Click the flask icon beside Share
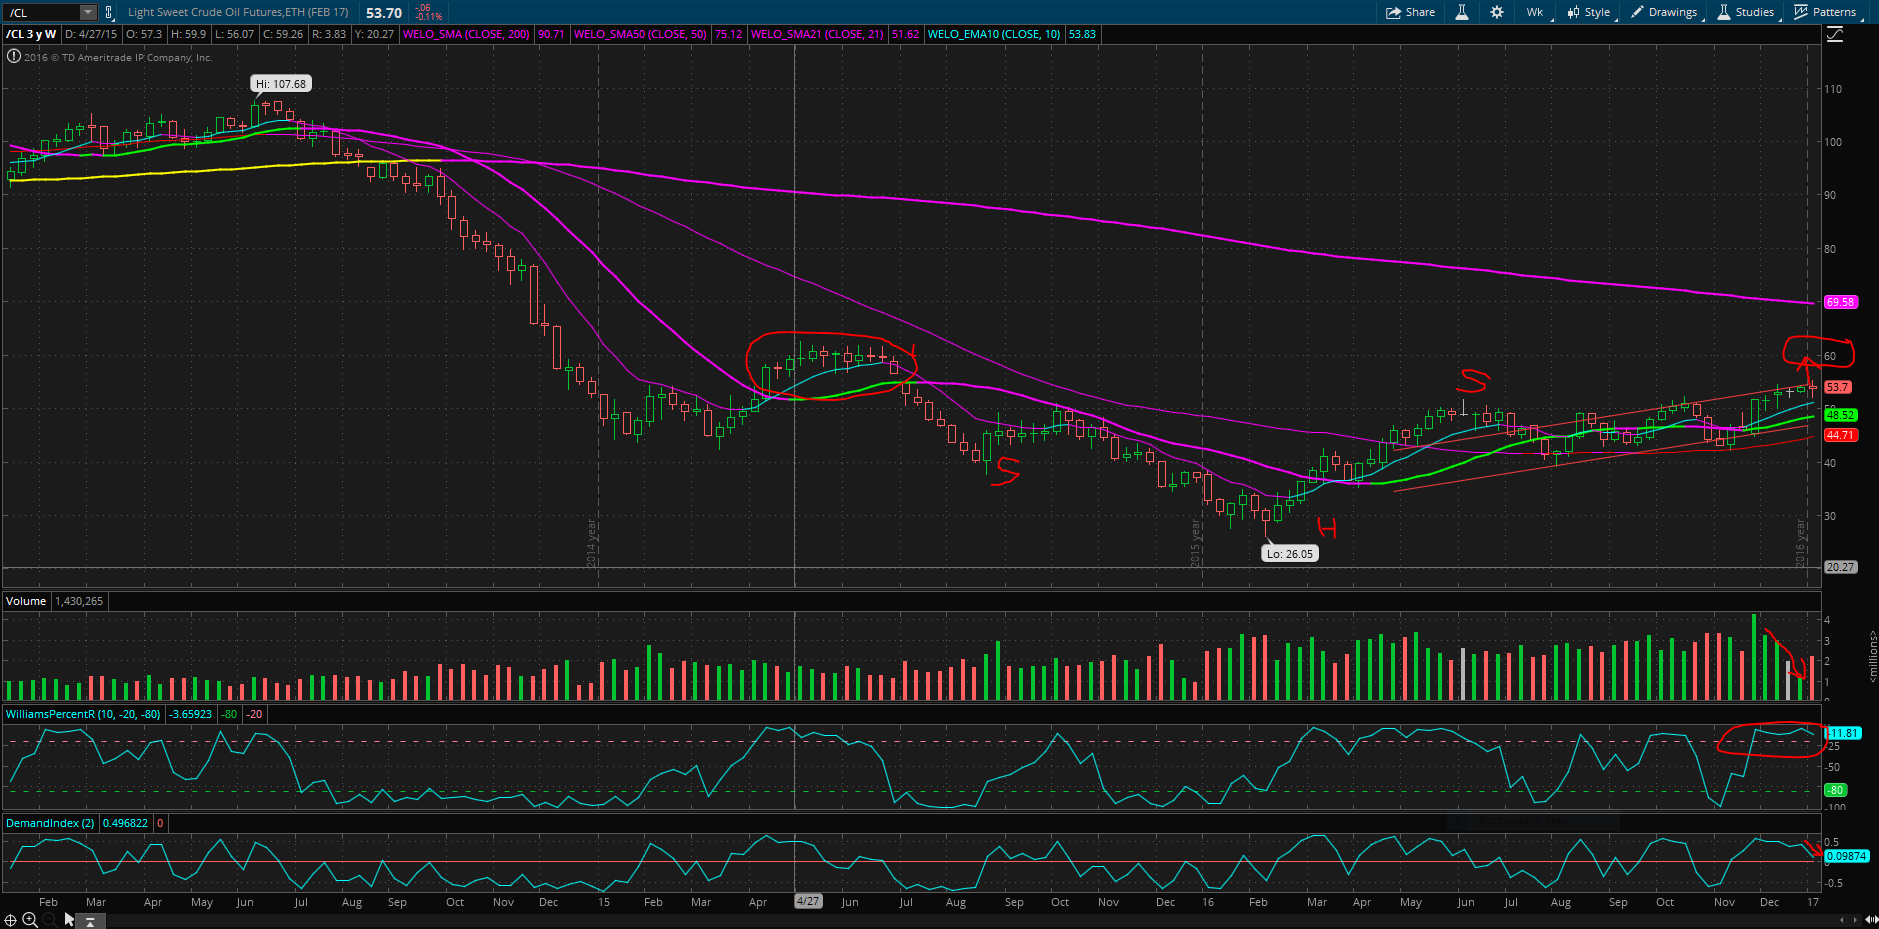This screenshot has height=929, width=1879. click(1462, 12)
